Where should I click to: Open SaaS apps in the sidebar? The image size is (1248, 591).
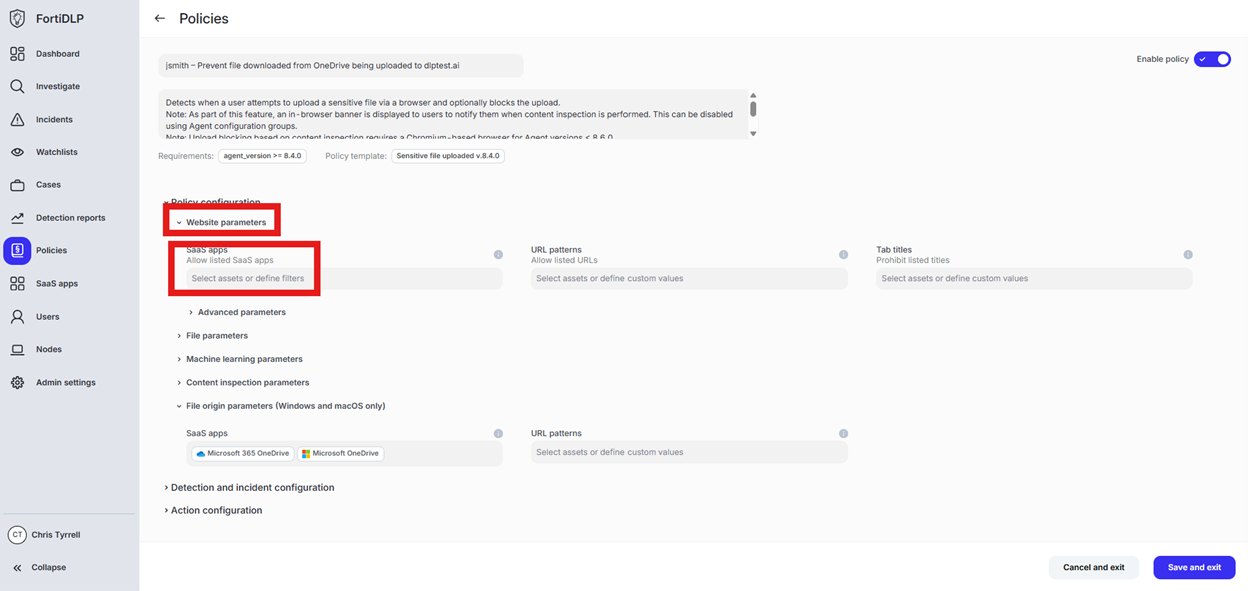pyautogui.click(x=56, y=284)
